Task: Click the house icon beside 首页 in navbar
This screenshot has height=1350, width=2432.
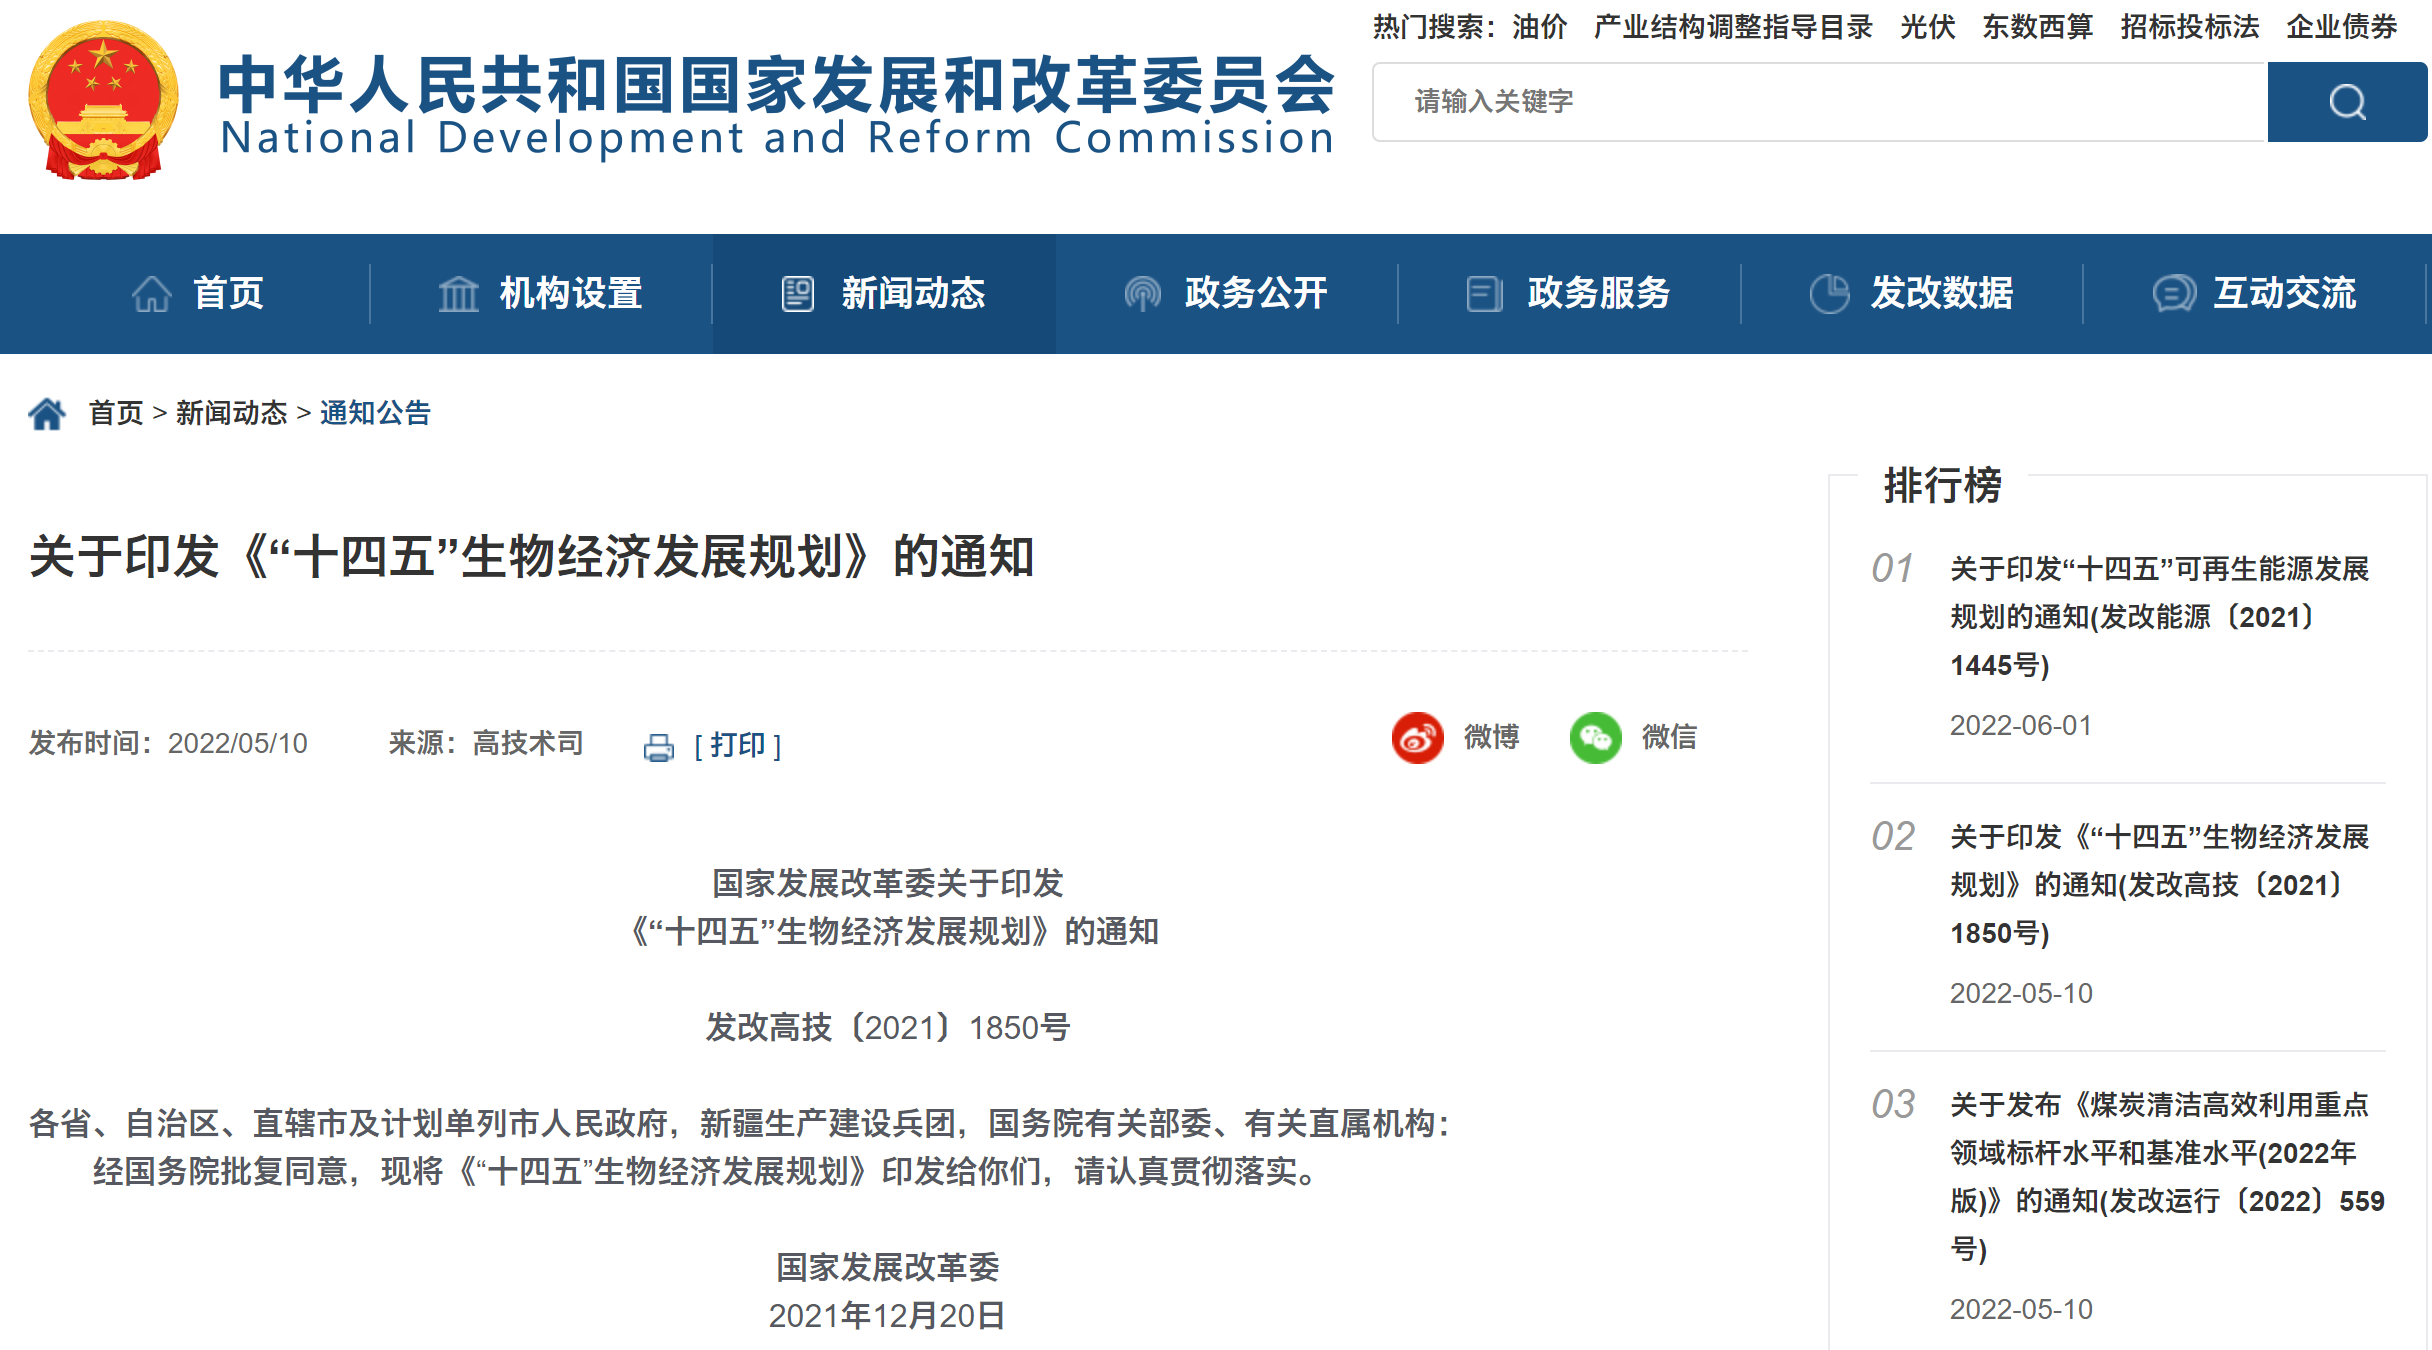Action: tap(152, 294)
